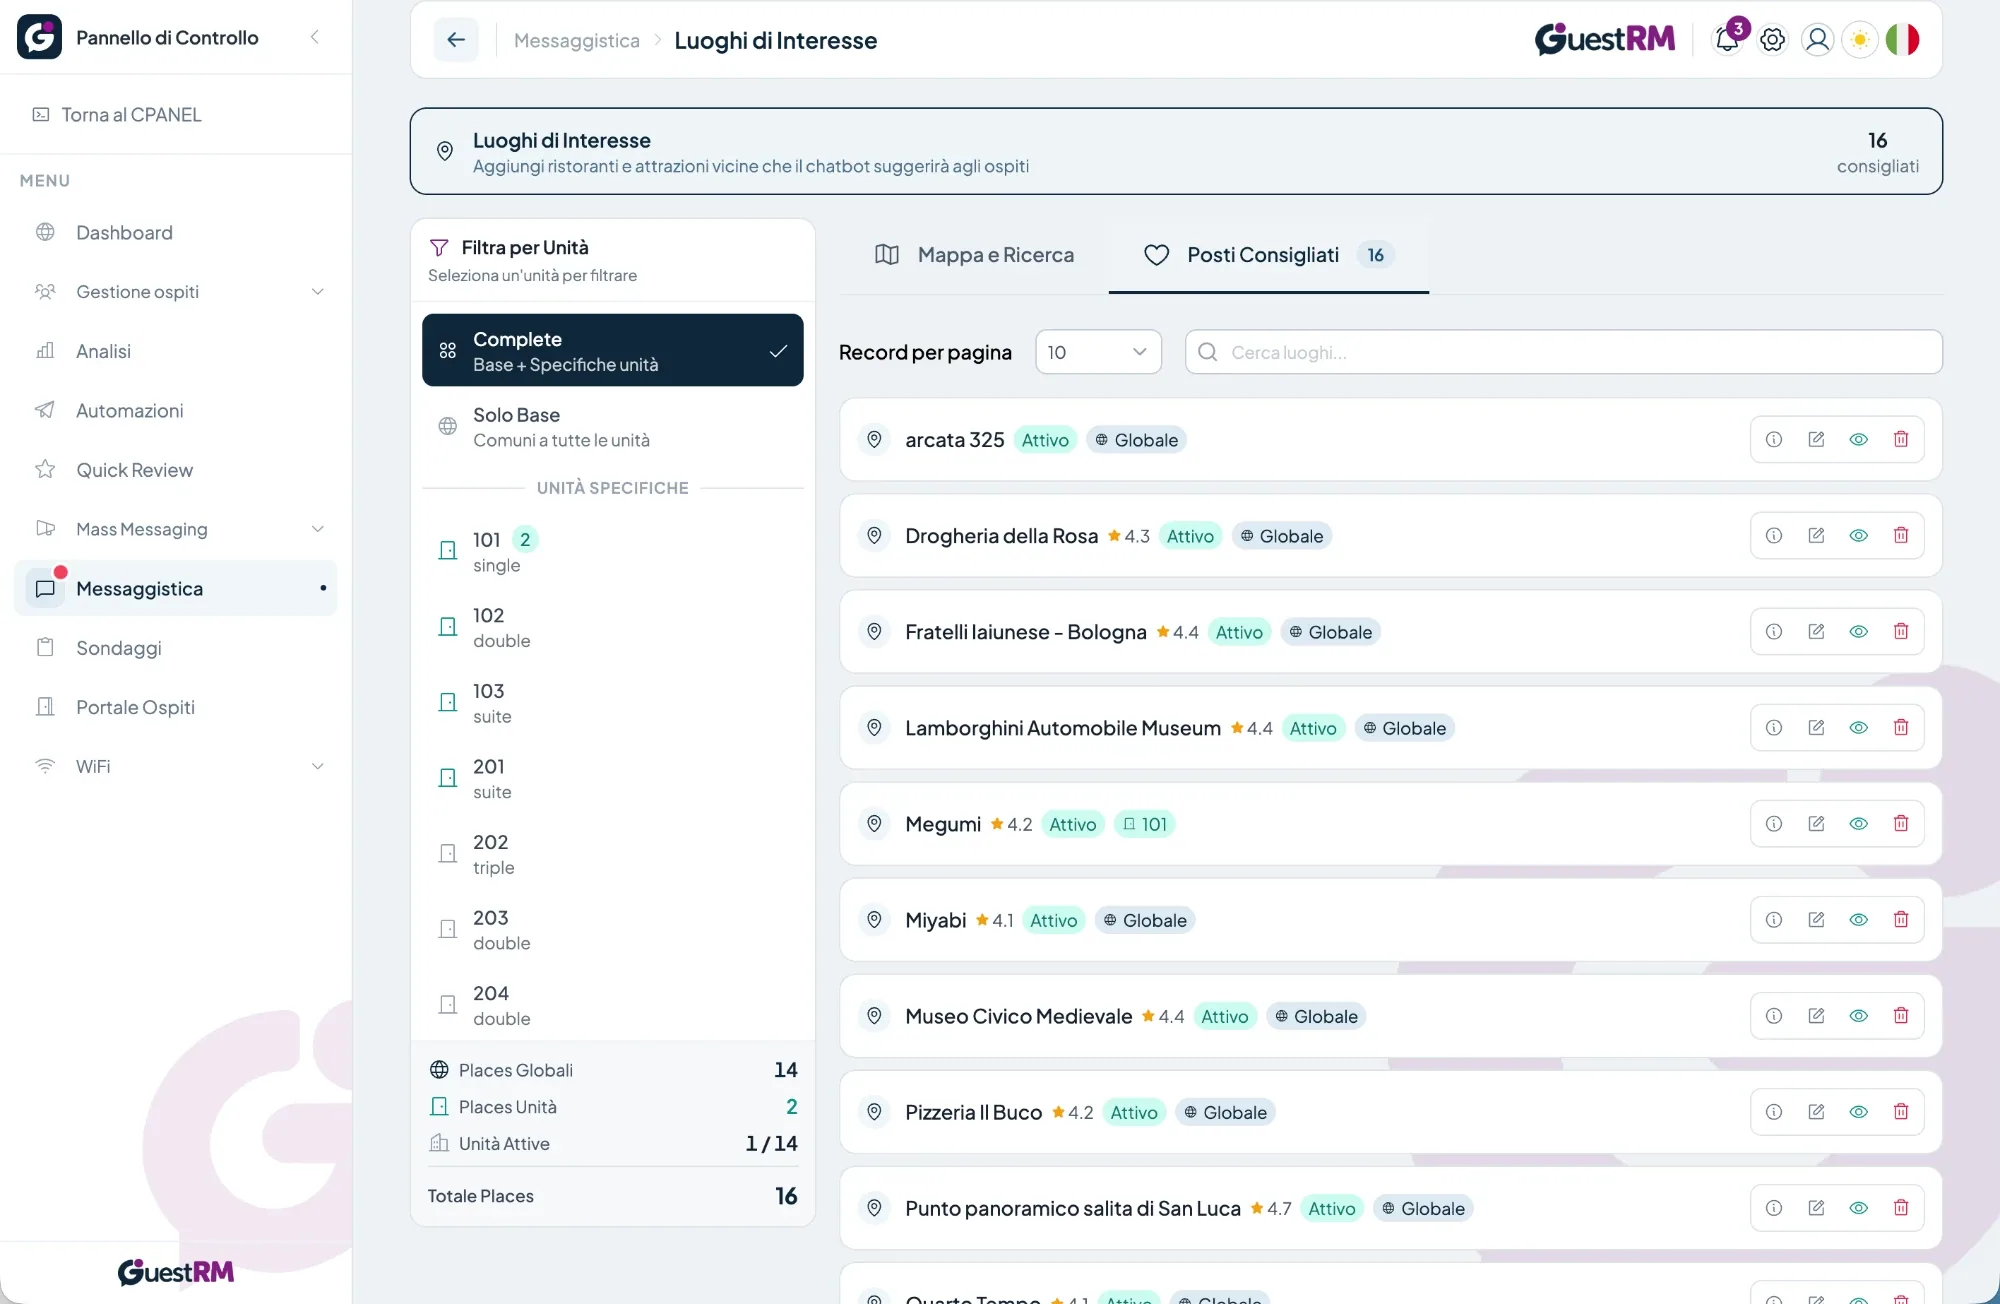
Task: Filter by unit 101 single
Action: (x=613, y=551)
